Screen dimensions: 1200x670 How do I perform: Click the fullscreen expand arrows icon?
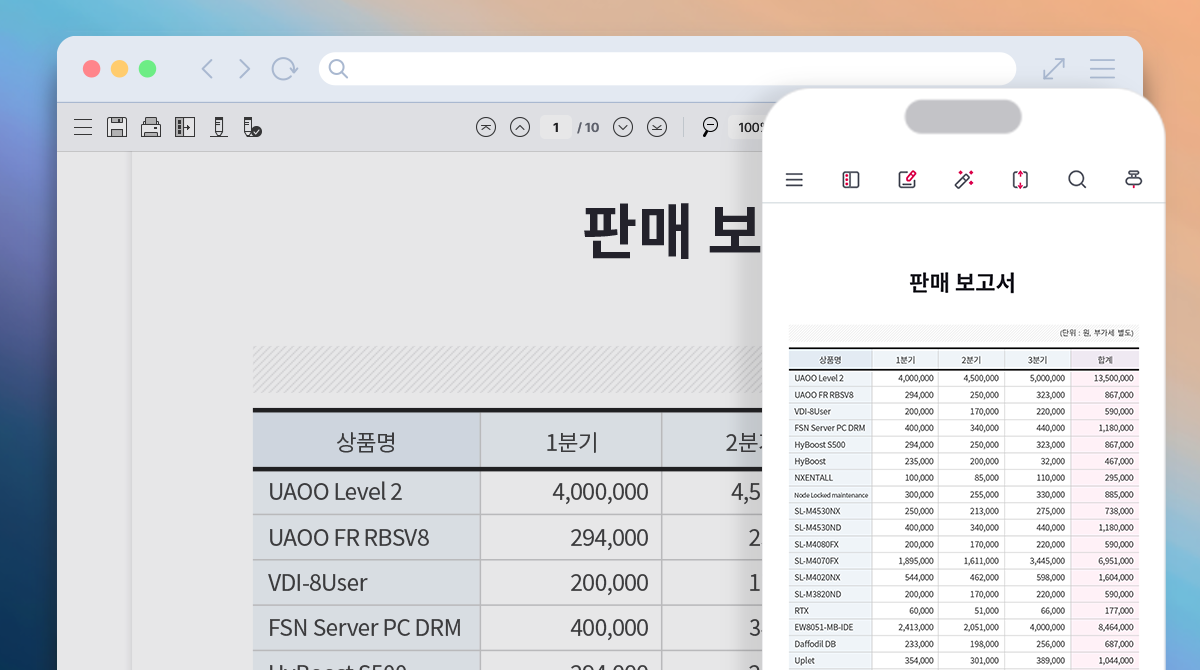click(1054, 69)
